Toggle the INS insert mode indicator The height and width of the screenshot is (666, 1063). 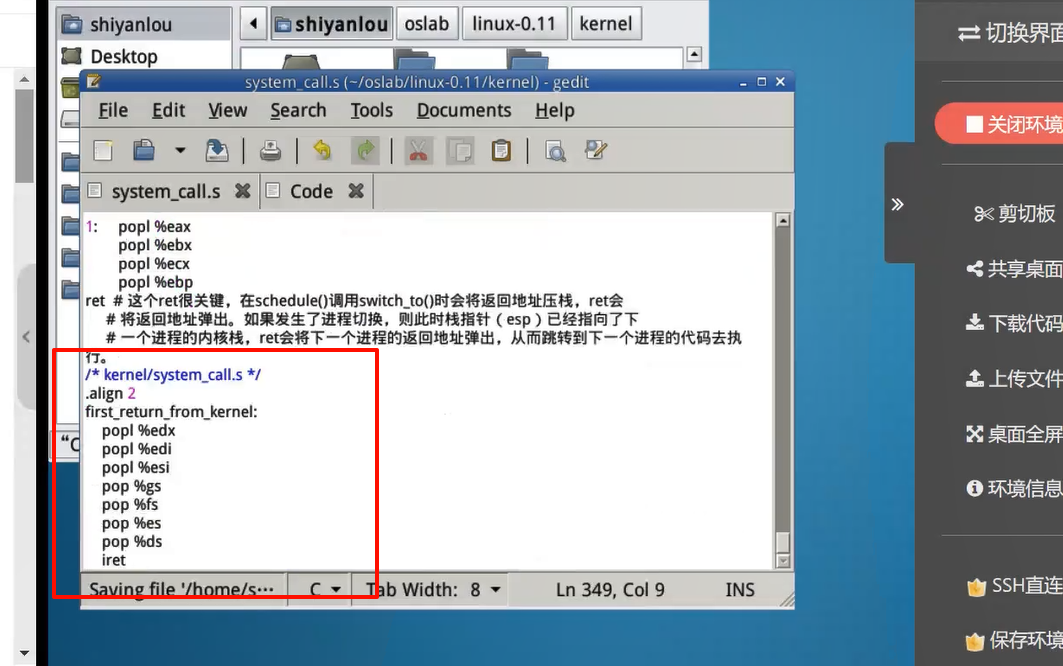pyautogui.click(x=739, y=590)
